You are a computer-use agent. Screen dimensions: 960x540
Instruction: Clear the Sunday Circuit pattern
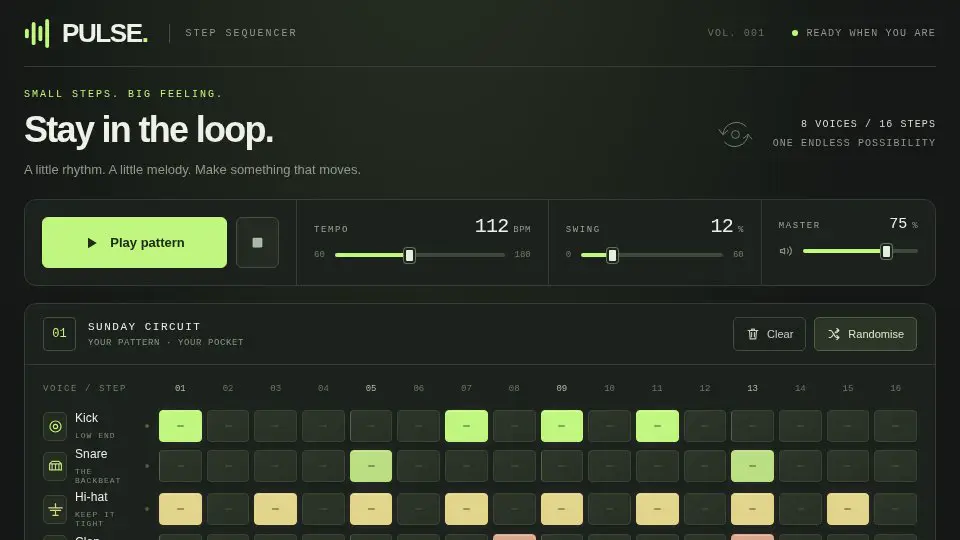coord(769,334)
